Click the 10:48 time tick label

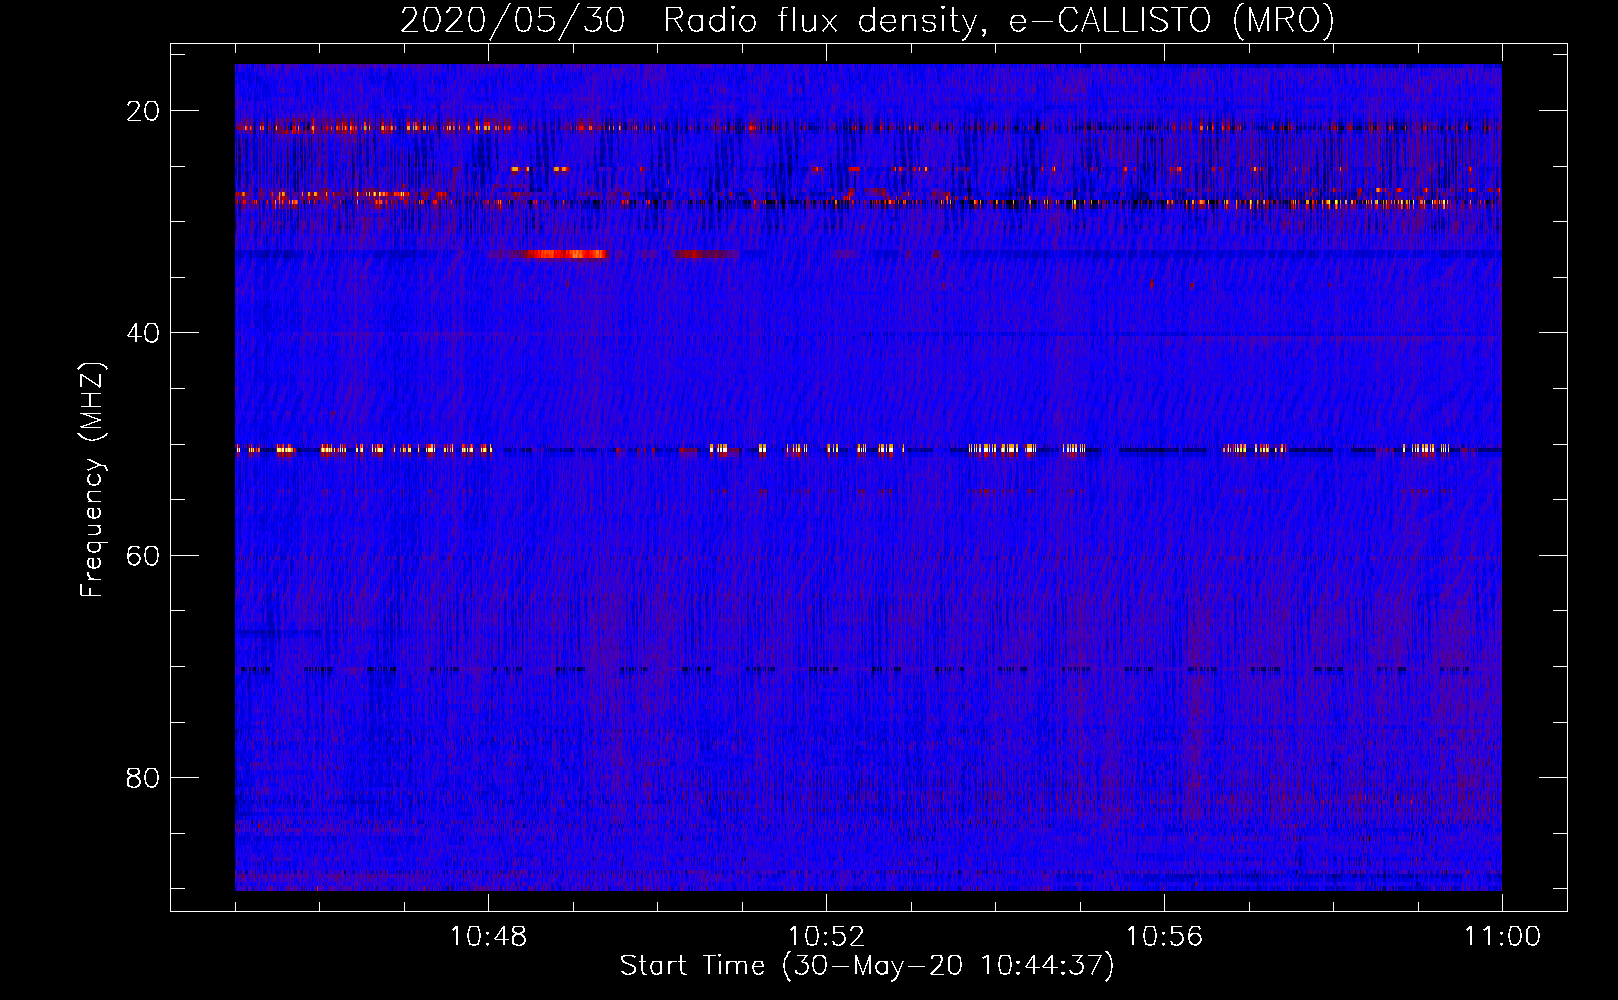(x=488, y=937)
